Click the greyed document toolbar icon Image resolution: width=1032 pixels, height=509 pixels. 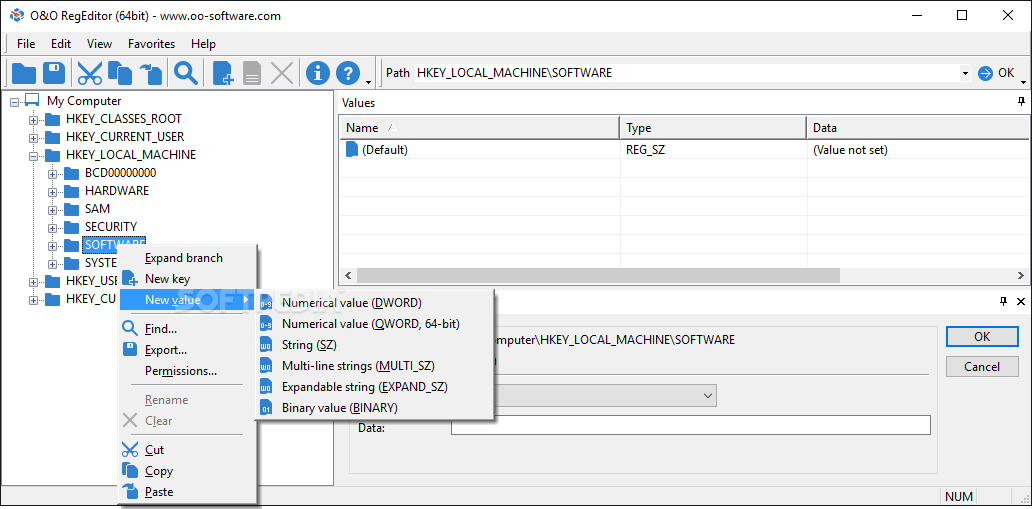pyautogui.click(x=252, y=73)
